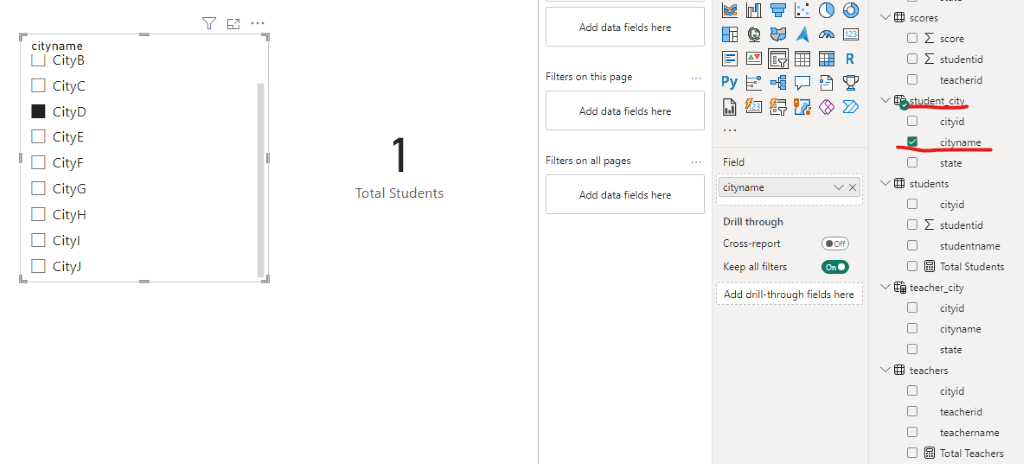Select the Funnel chart visual
Screen dimensions: 1024x464
point(778,10)
